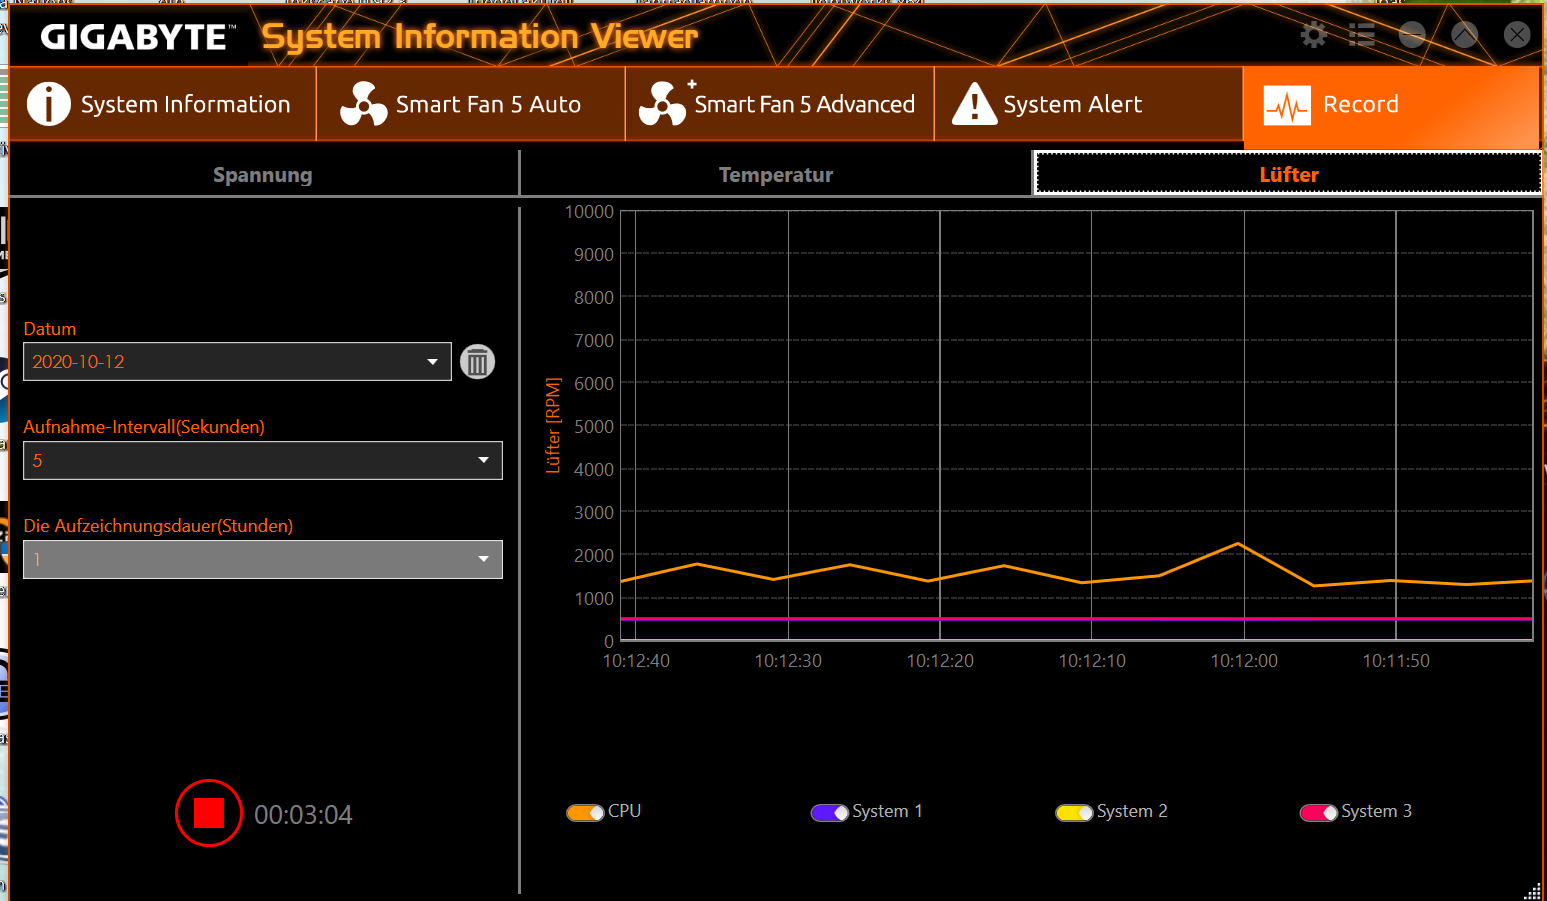This screenshot has height=901, width=1547.
Task: Open settings via the gear icon
Action: [x=1313, y=35]
